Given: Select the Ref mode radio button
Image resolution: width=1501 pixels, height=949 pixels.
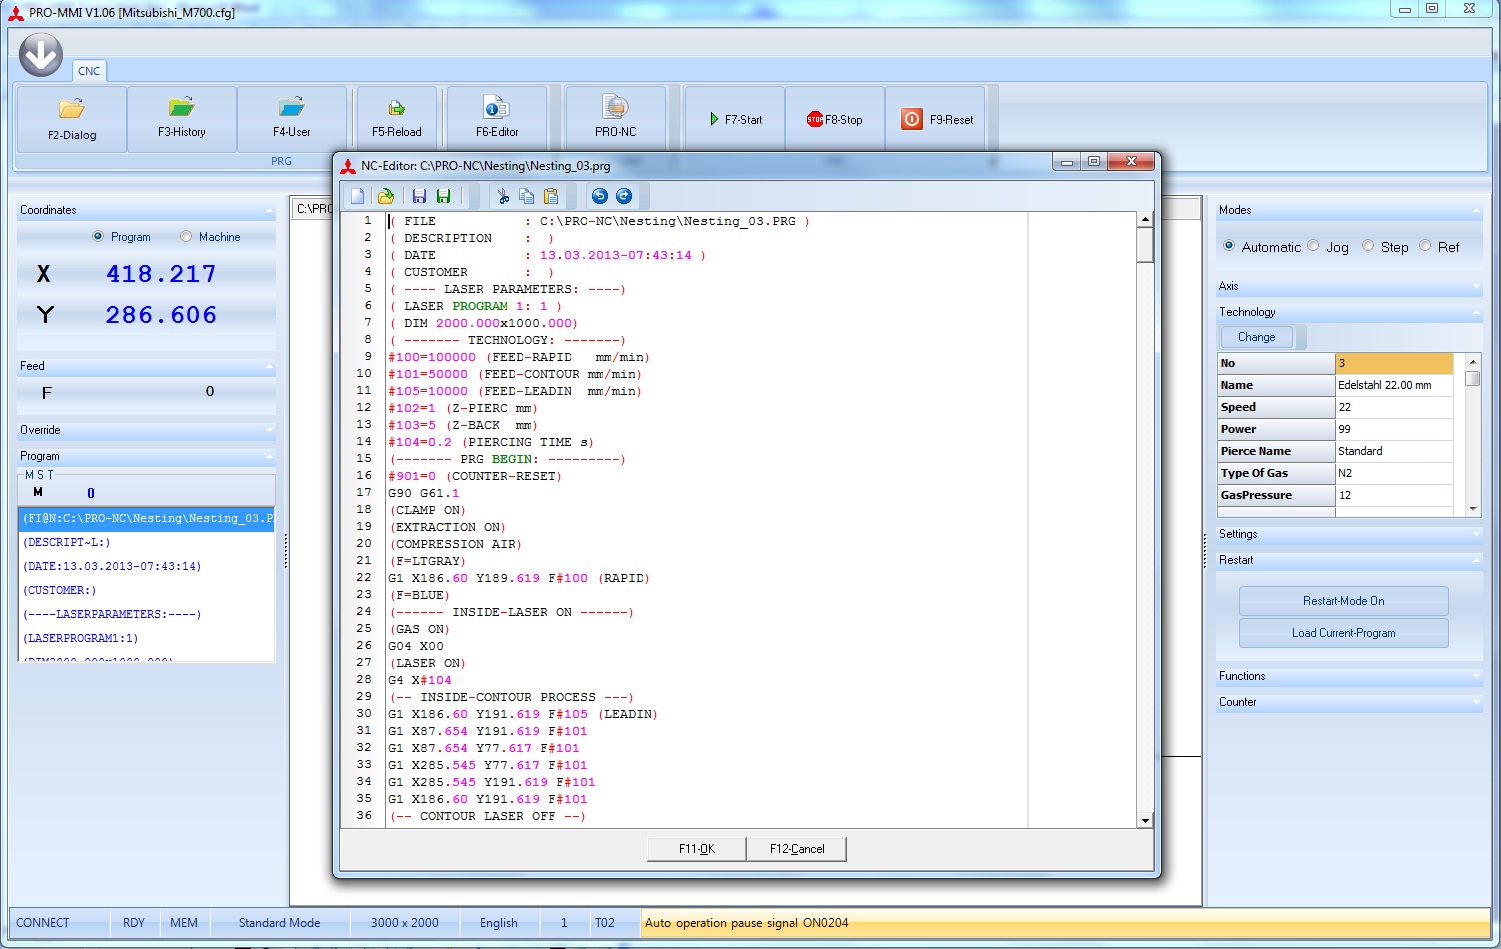Looking at the screenshot, I should (x=1425, y=246).
